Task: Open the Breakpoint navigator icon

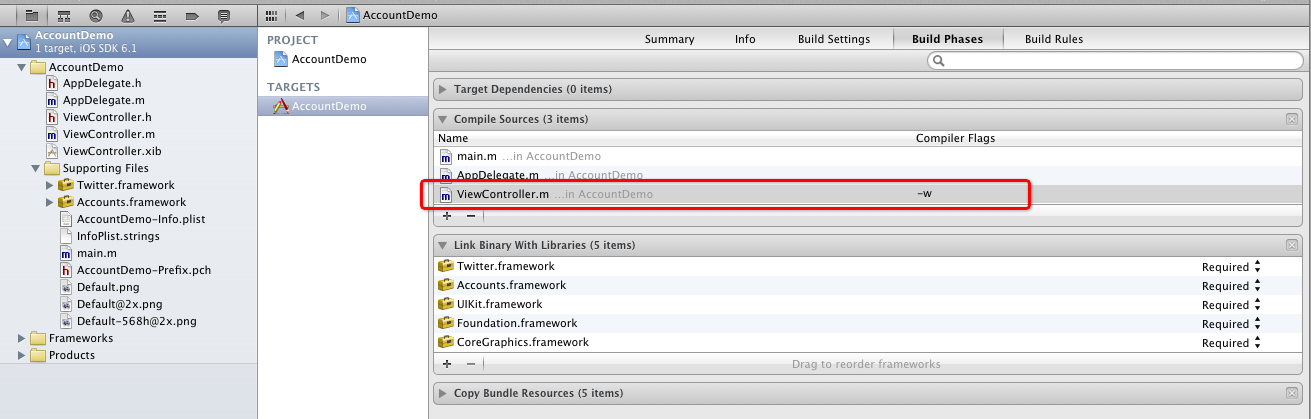Action: point(192,15)
